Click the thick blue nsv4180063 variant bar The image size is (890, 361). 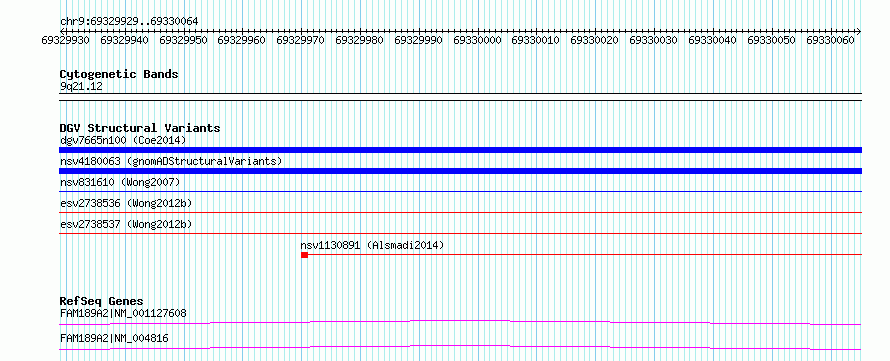tap(460, 171)
